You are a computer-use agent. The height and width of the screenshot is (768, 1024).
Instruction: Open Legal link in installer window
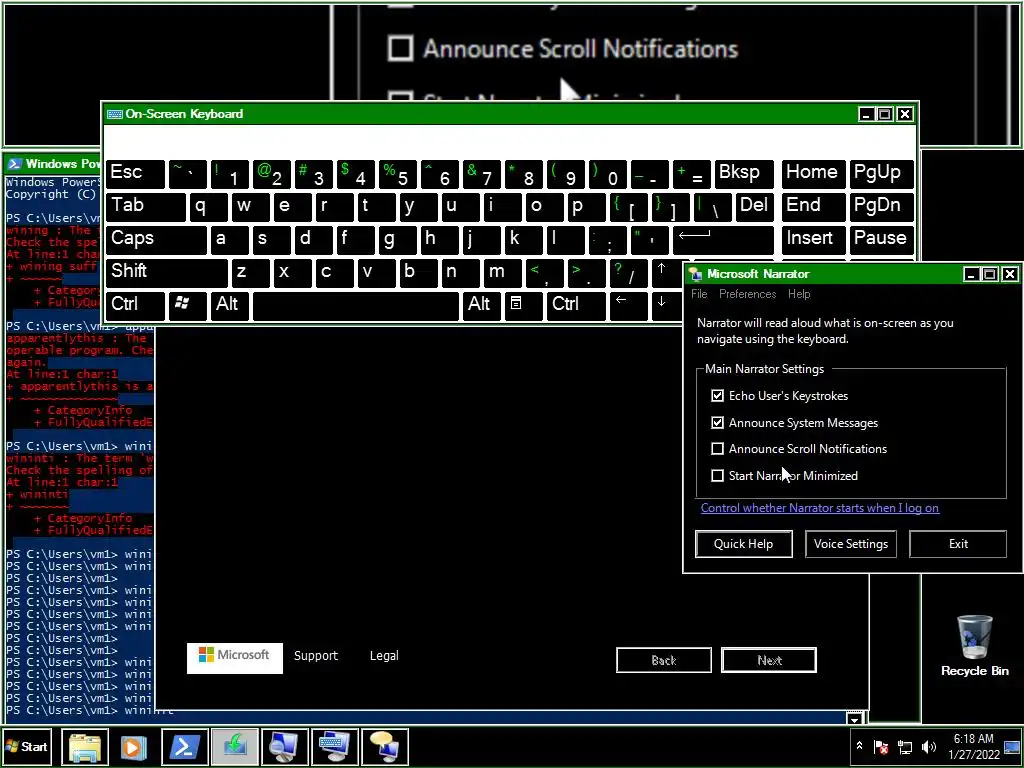point(384,656)
